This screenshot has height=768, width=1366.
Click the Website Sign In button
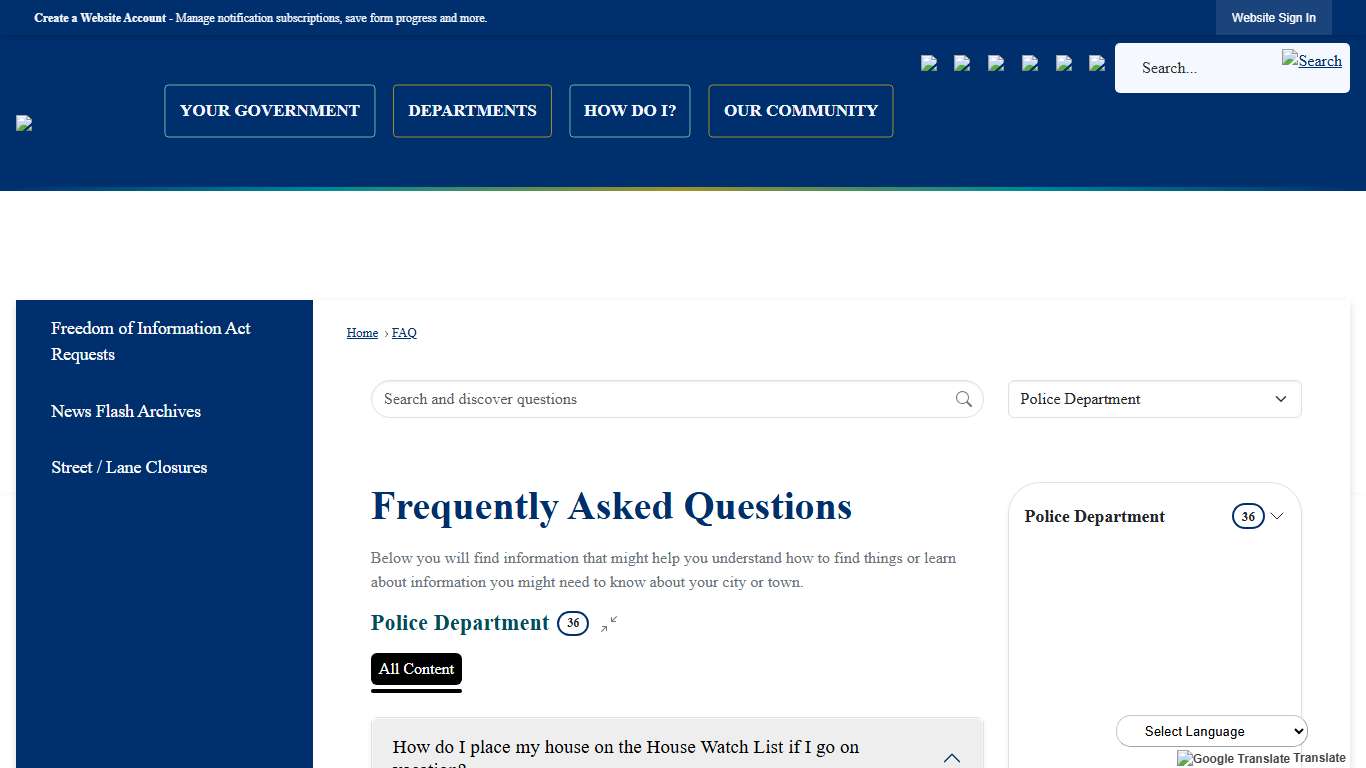1273,17
